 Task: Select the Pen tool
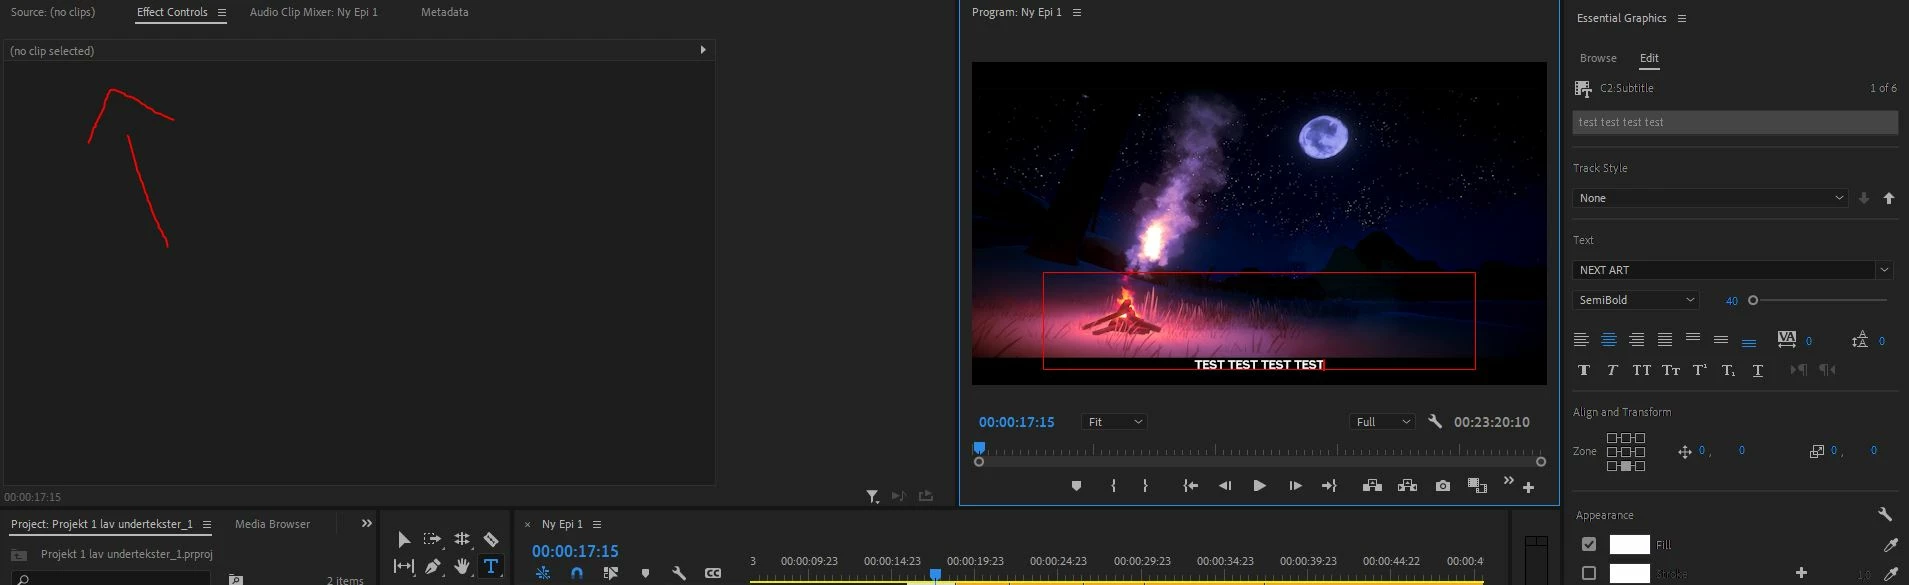pyautogui.click(x=433, y=566)
